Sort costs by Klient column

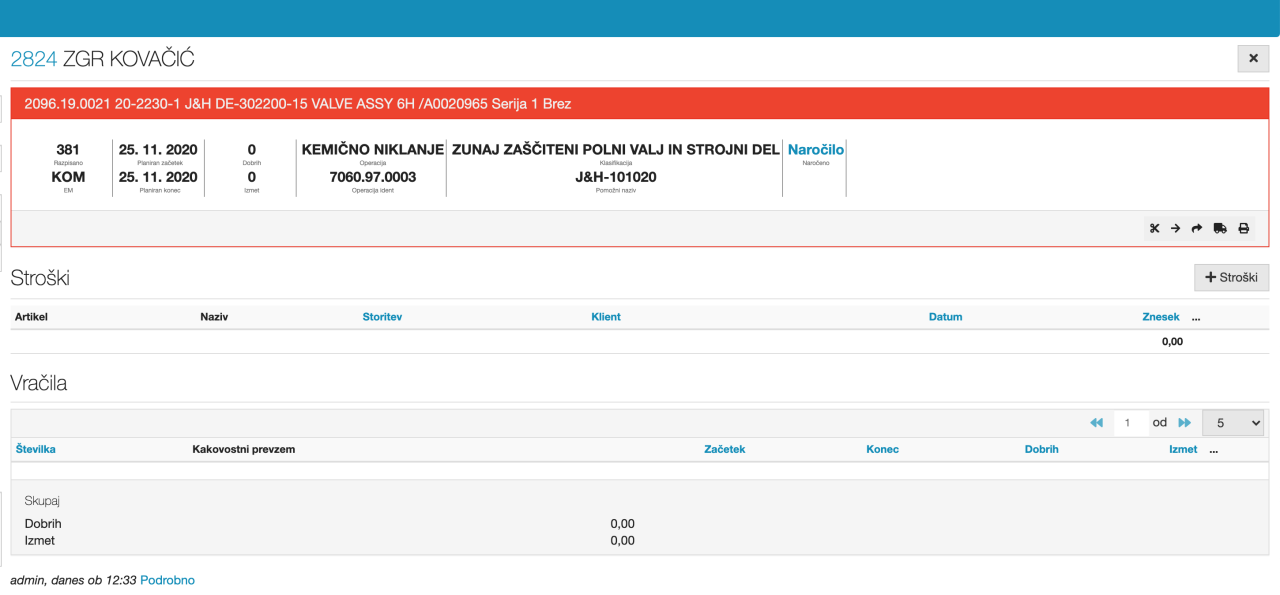coord(606,317)
